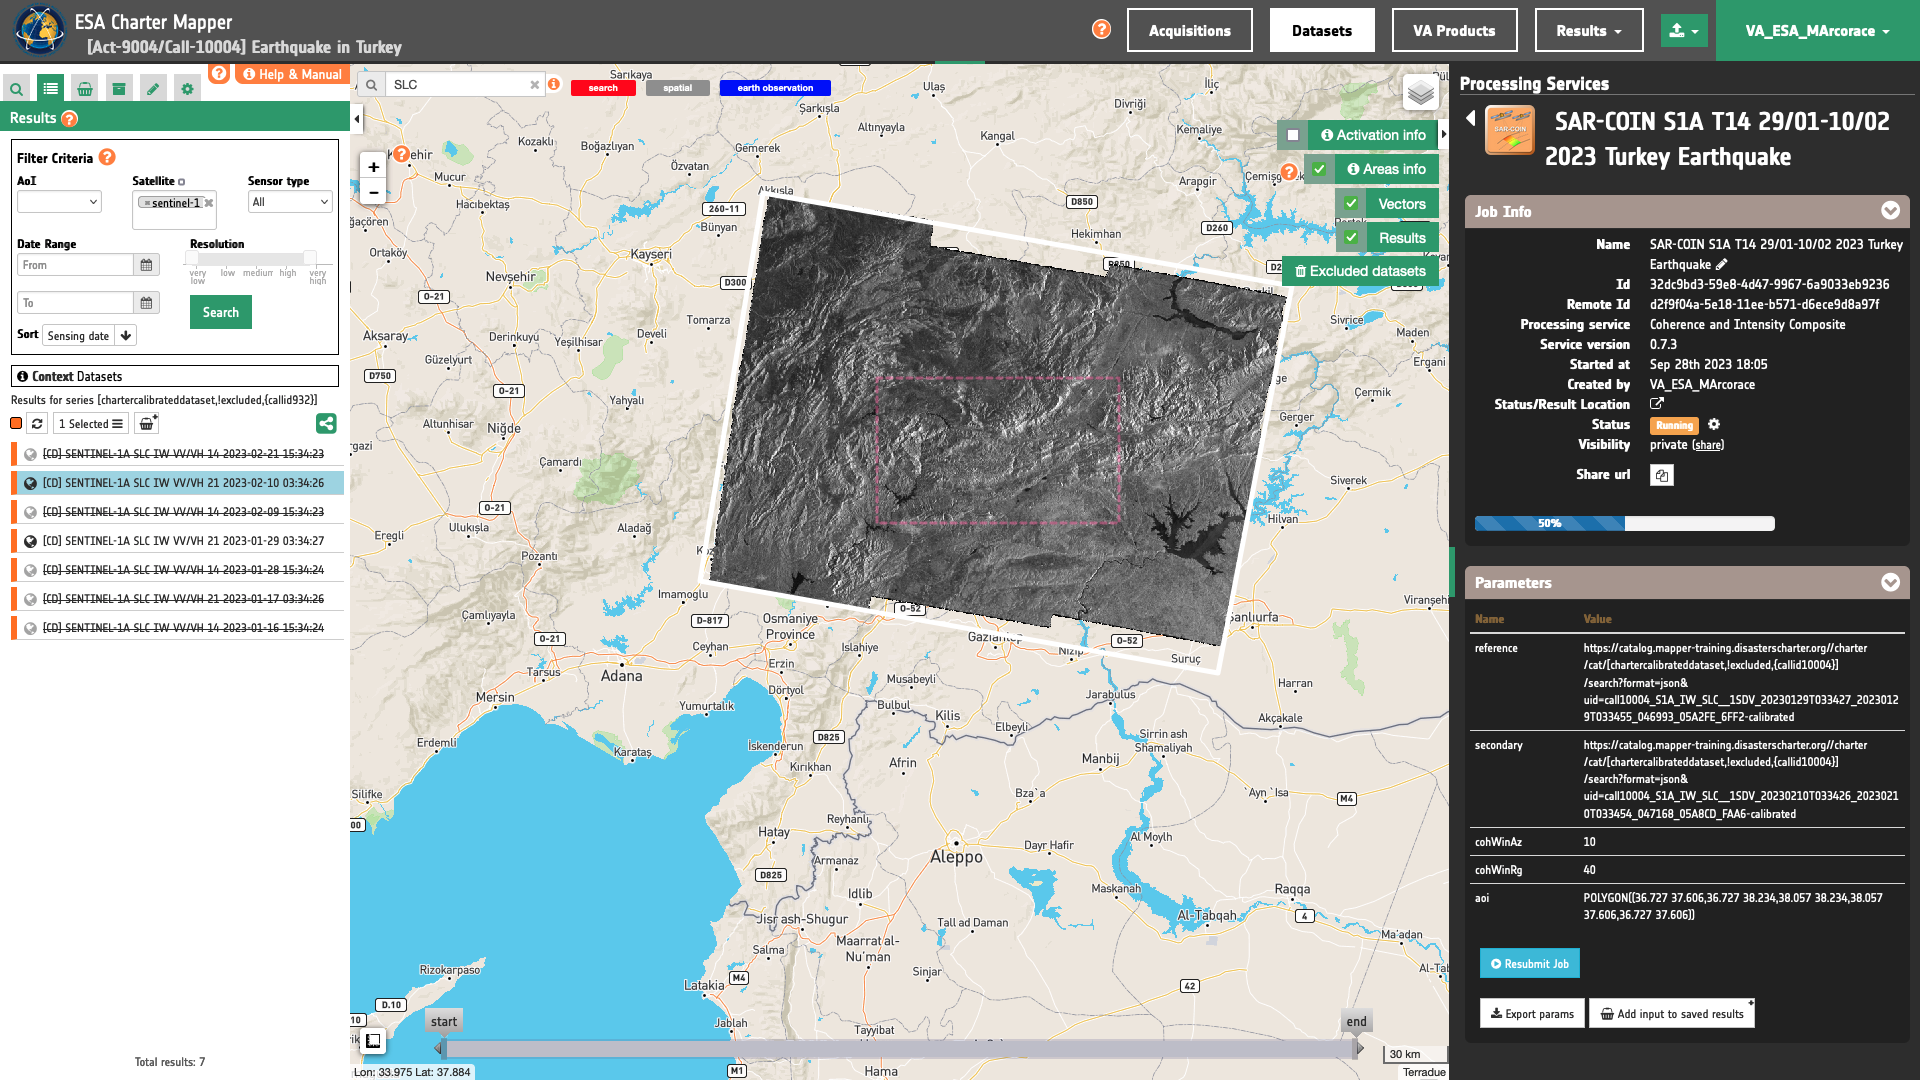Collapse the Parameters section
The width and height of the screenshot is (1920, 1080).
[x=1890, y=582]
